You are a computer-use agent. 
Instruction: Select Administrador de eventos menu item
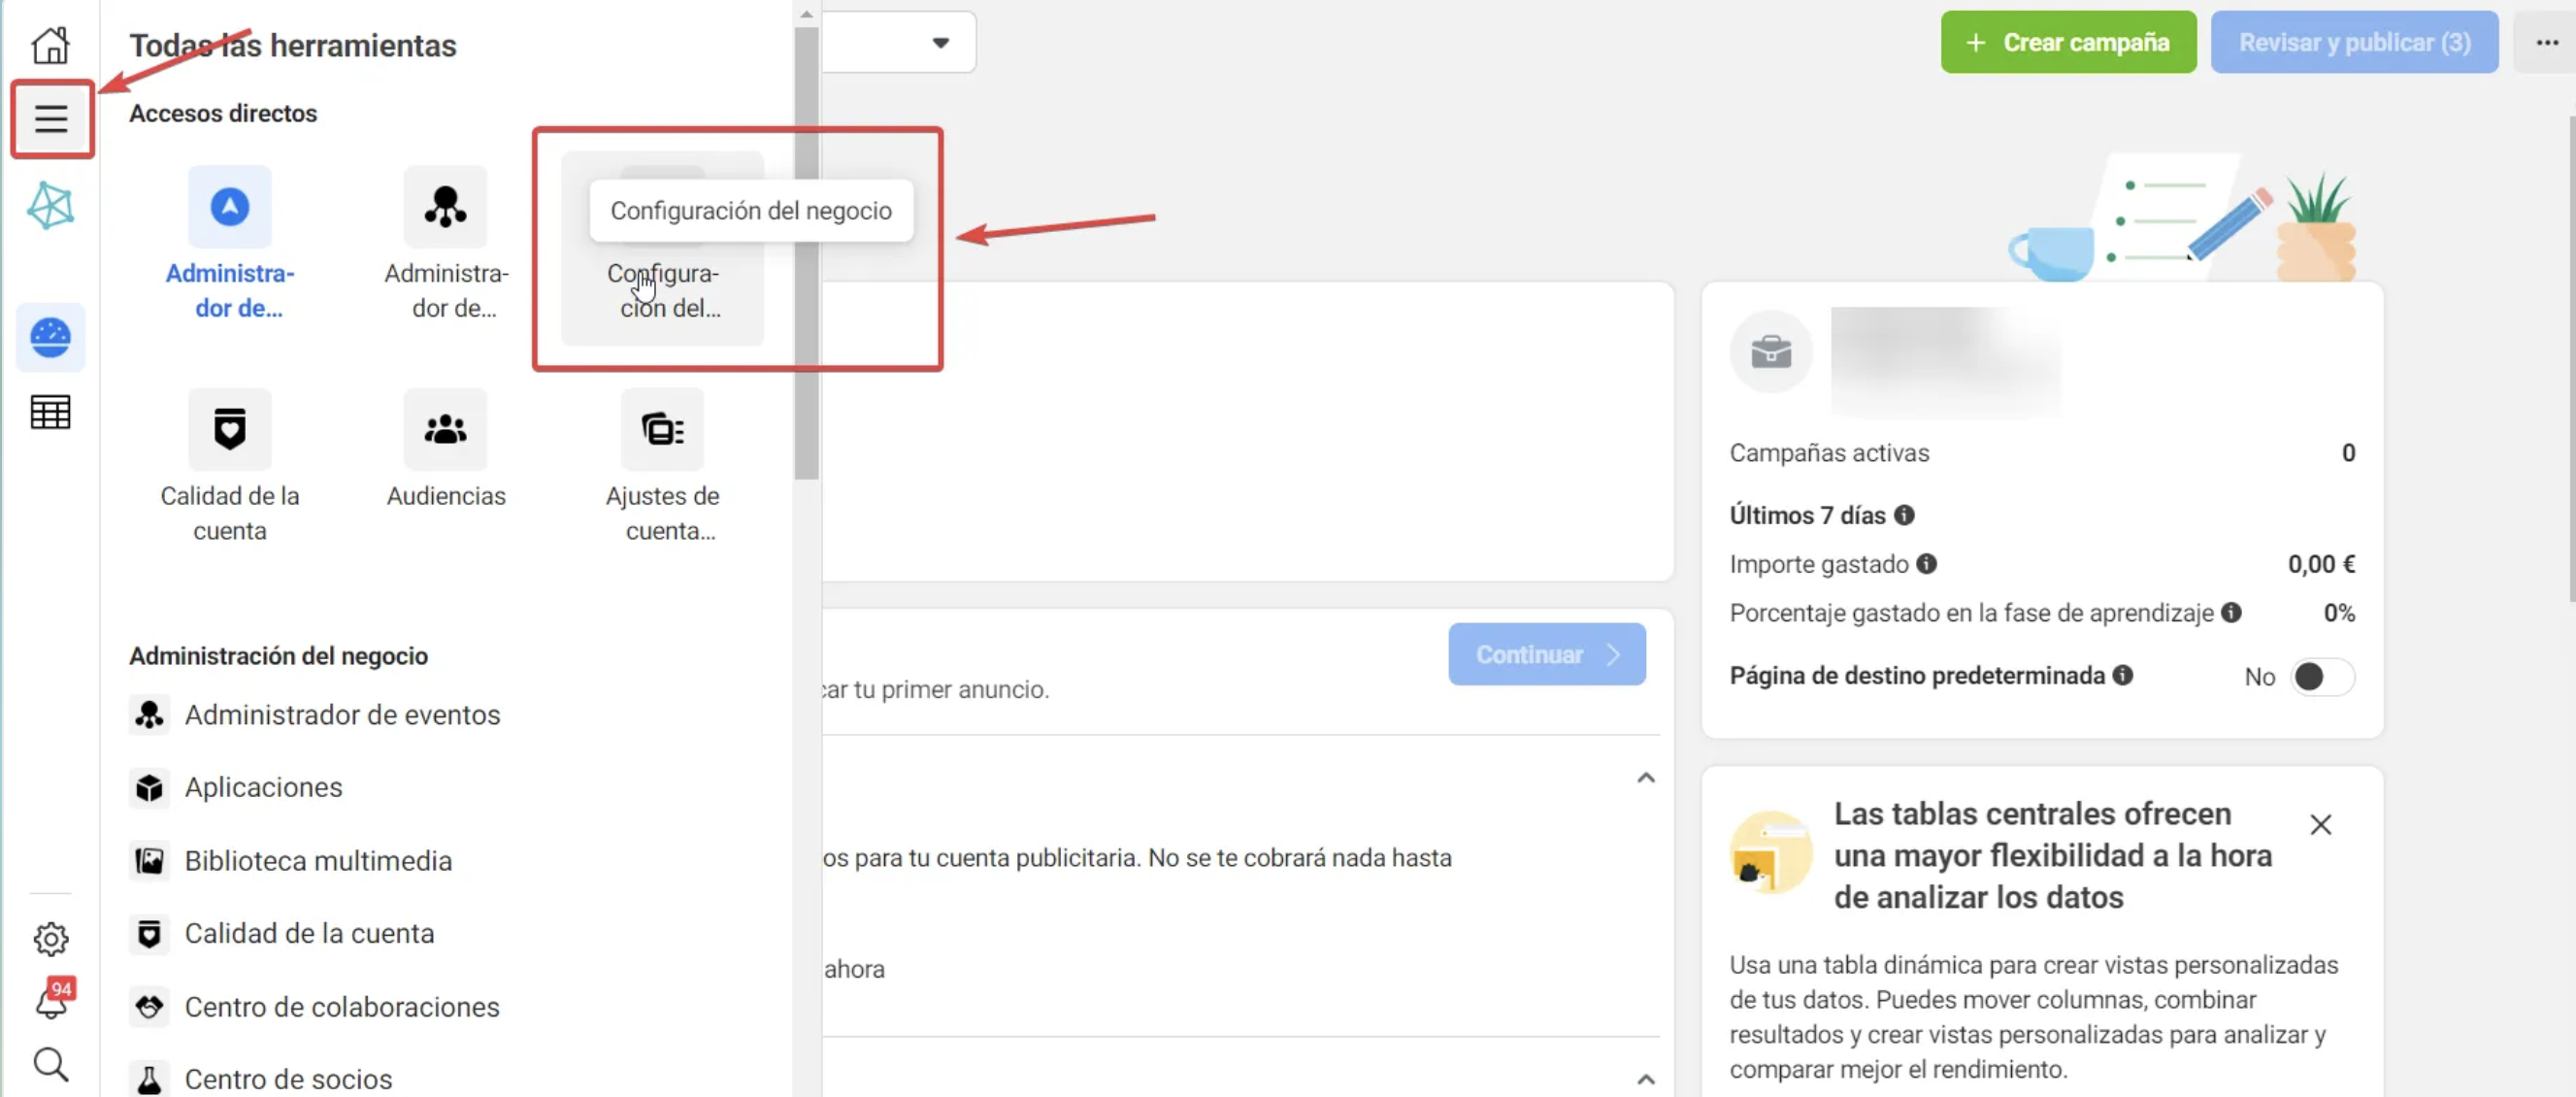pos(342,715)
